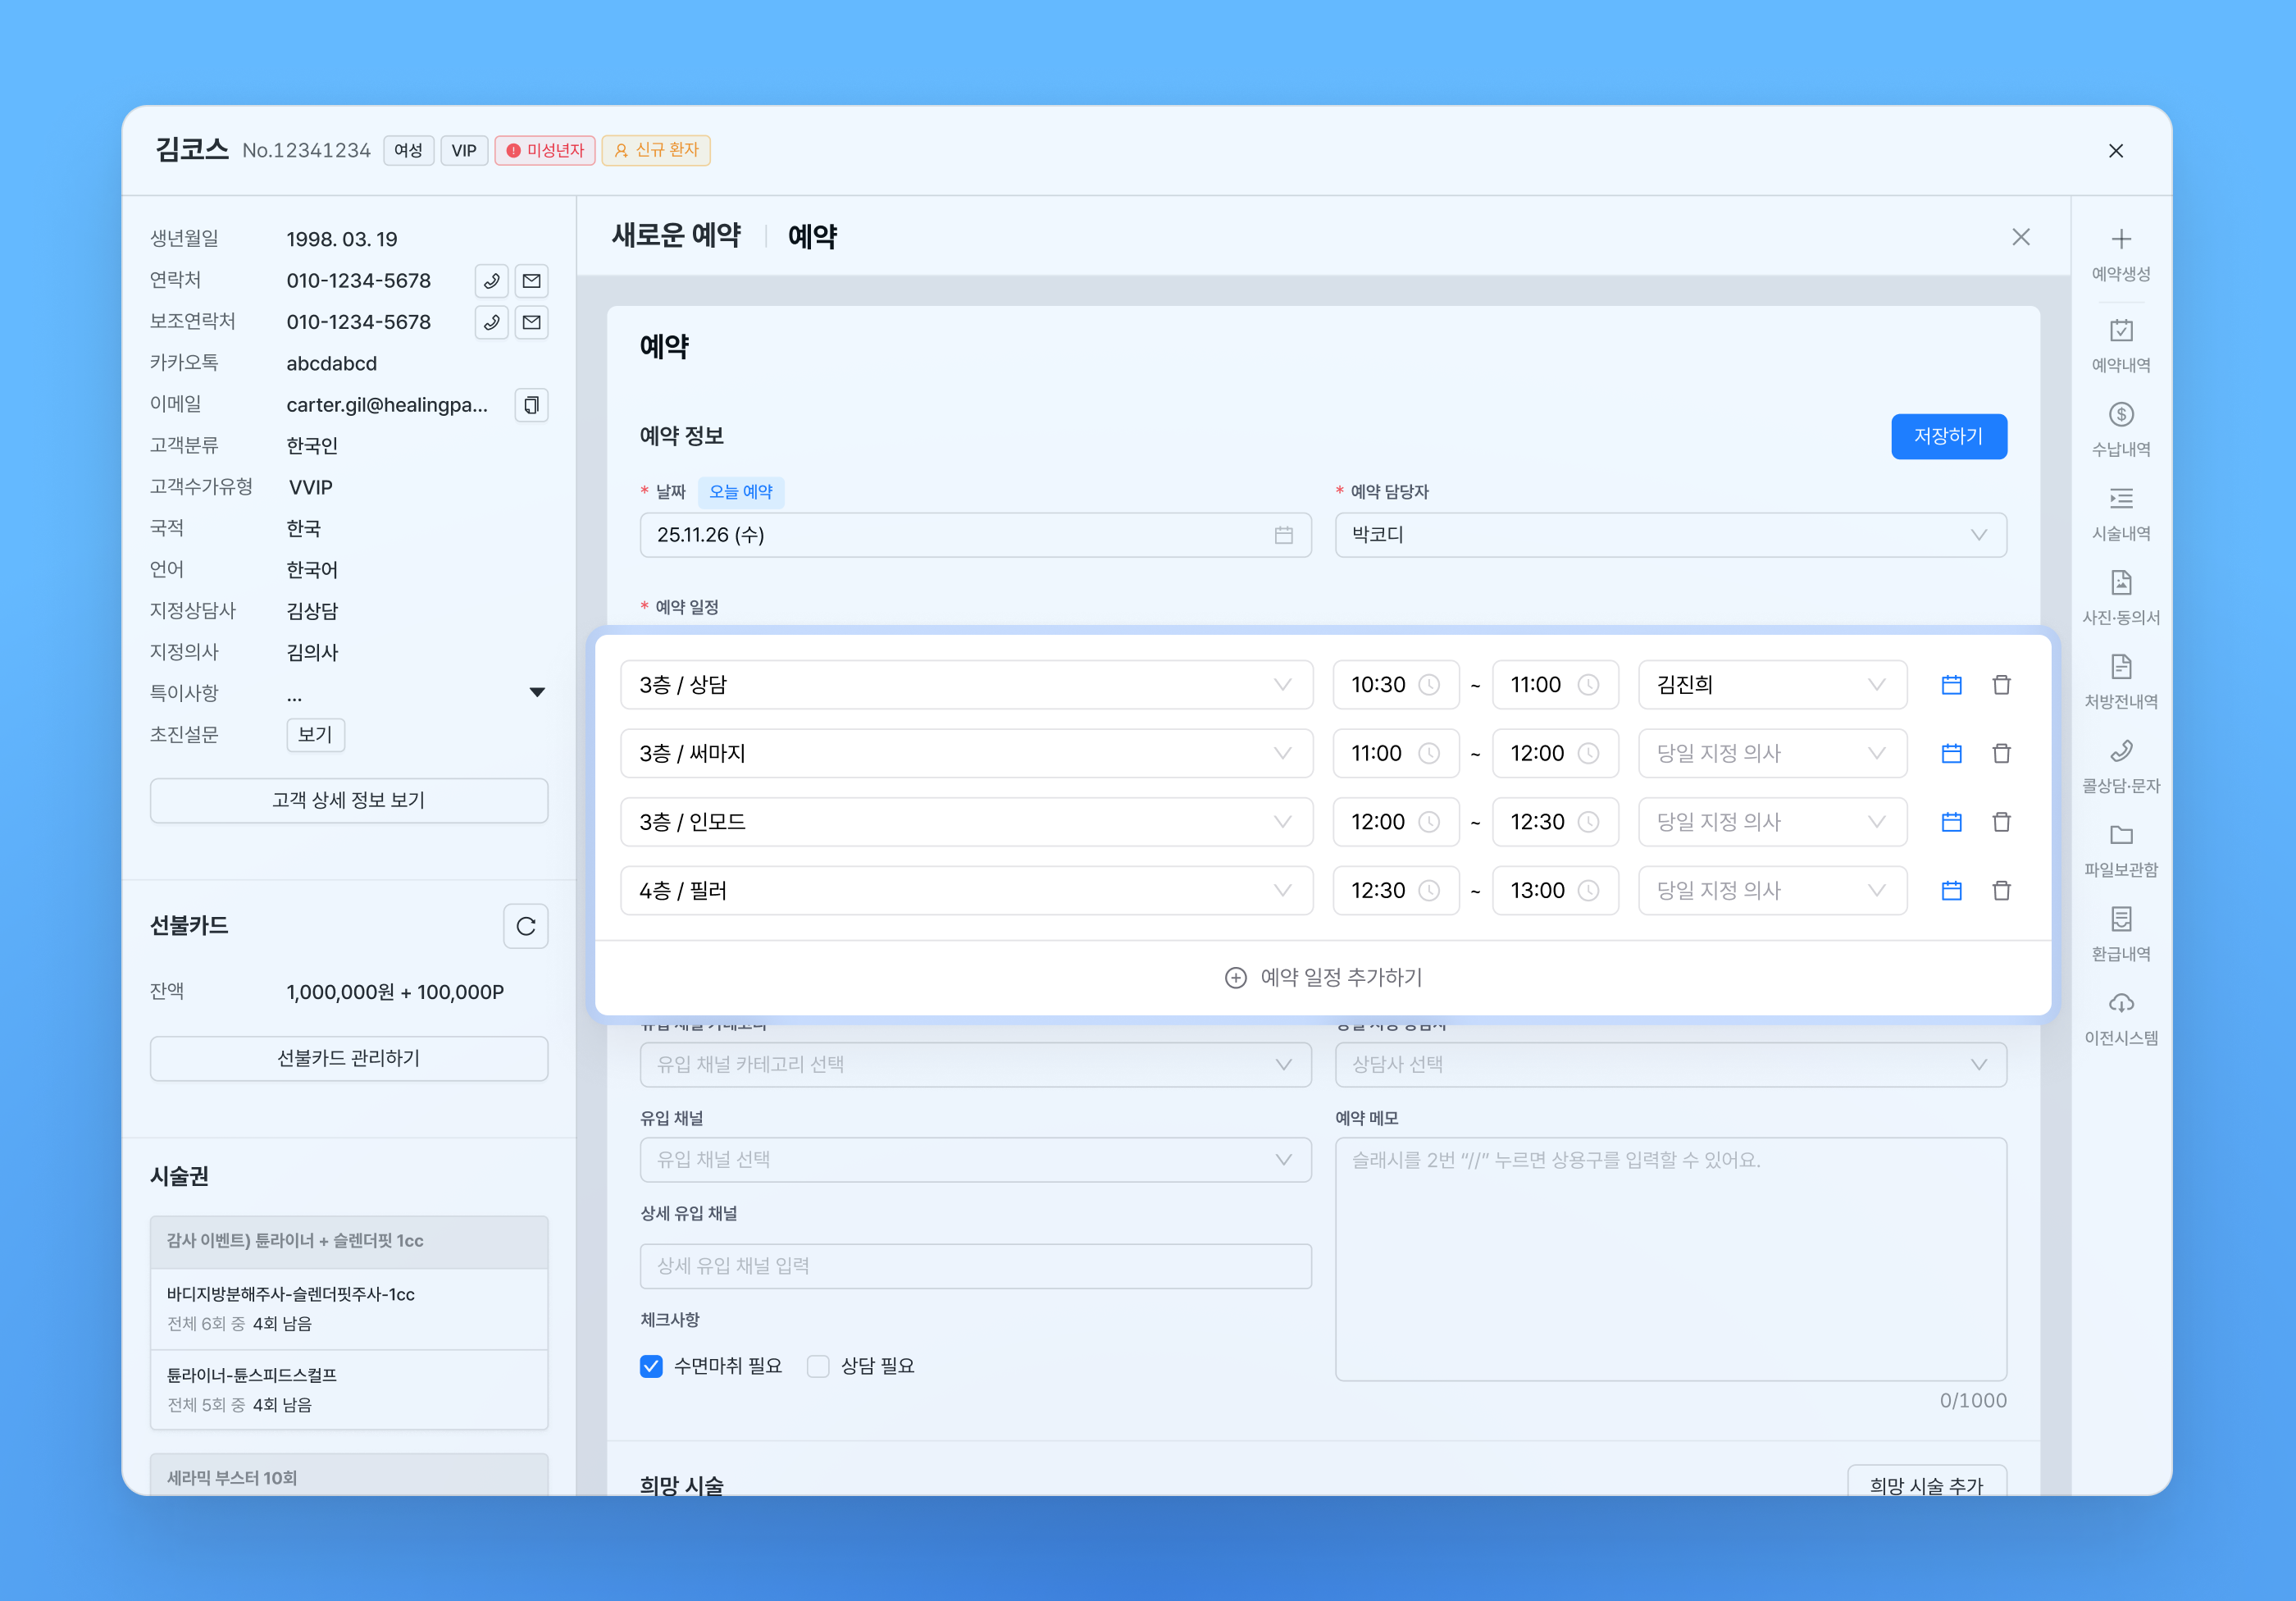Open 수납내역 payment history
2296x1601 pixels.
(2121, 430)
